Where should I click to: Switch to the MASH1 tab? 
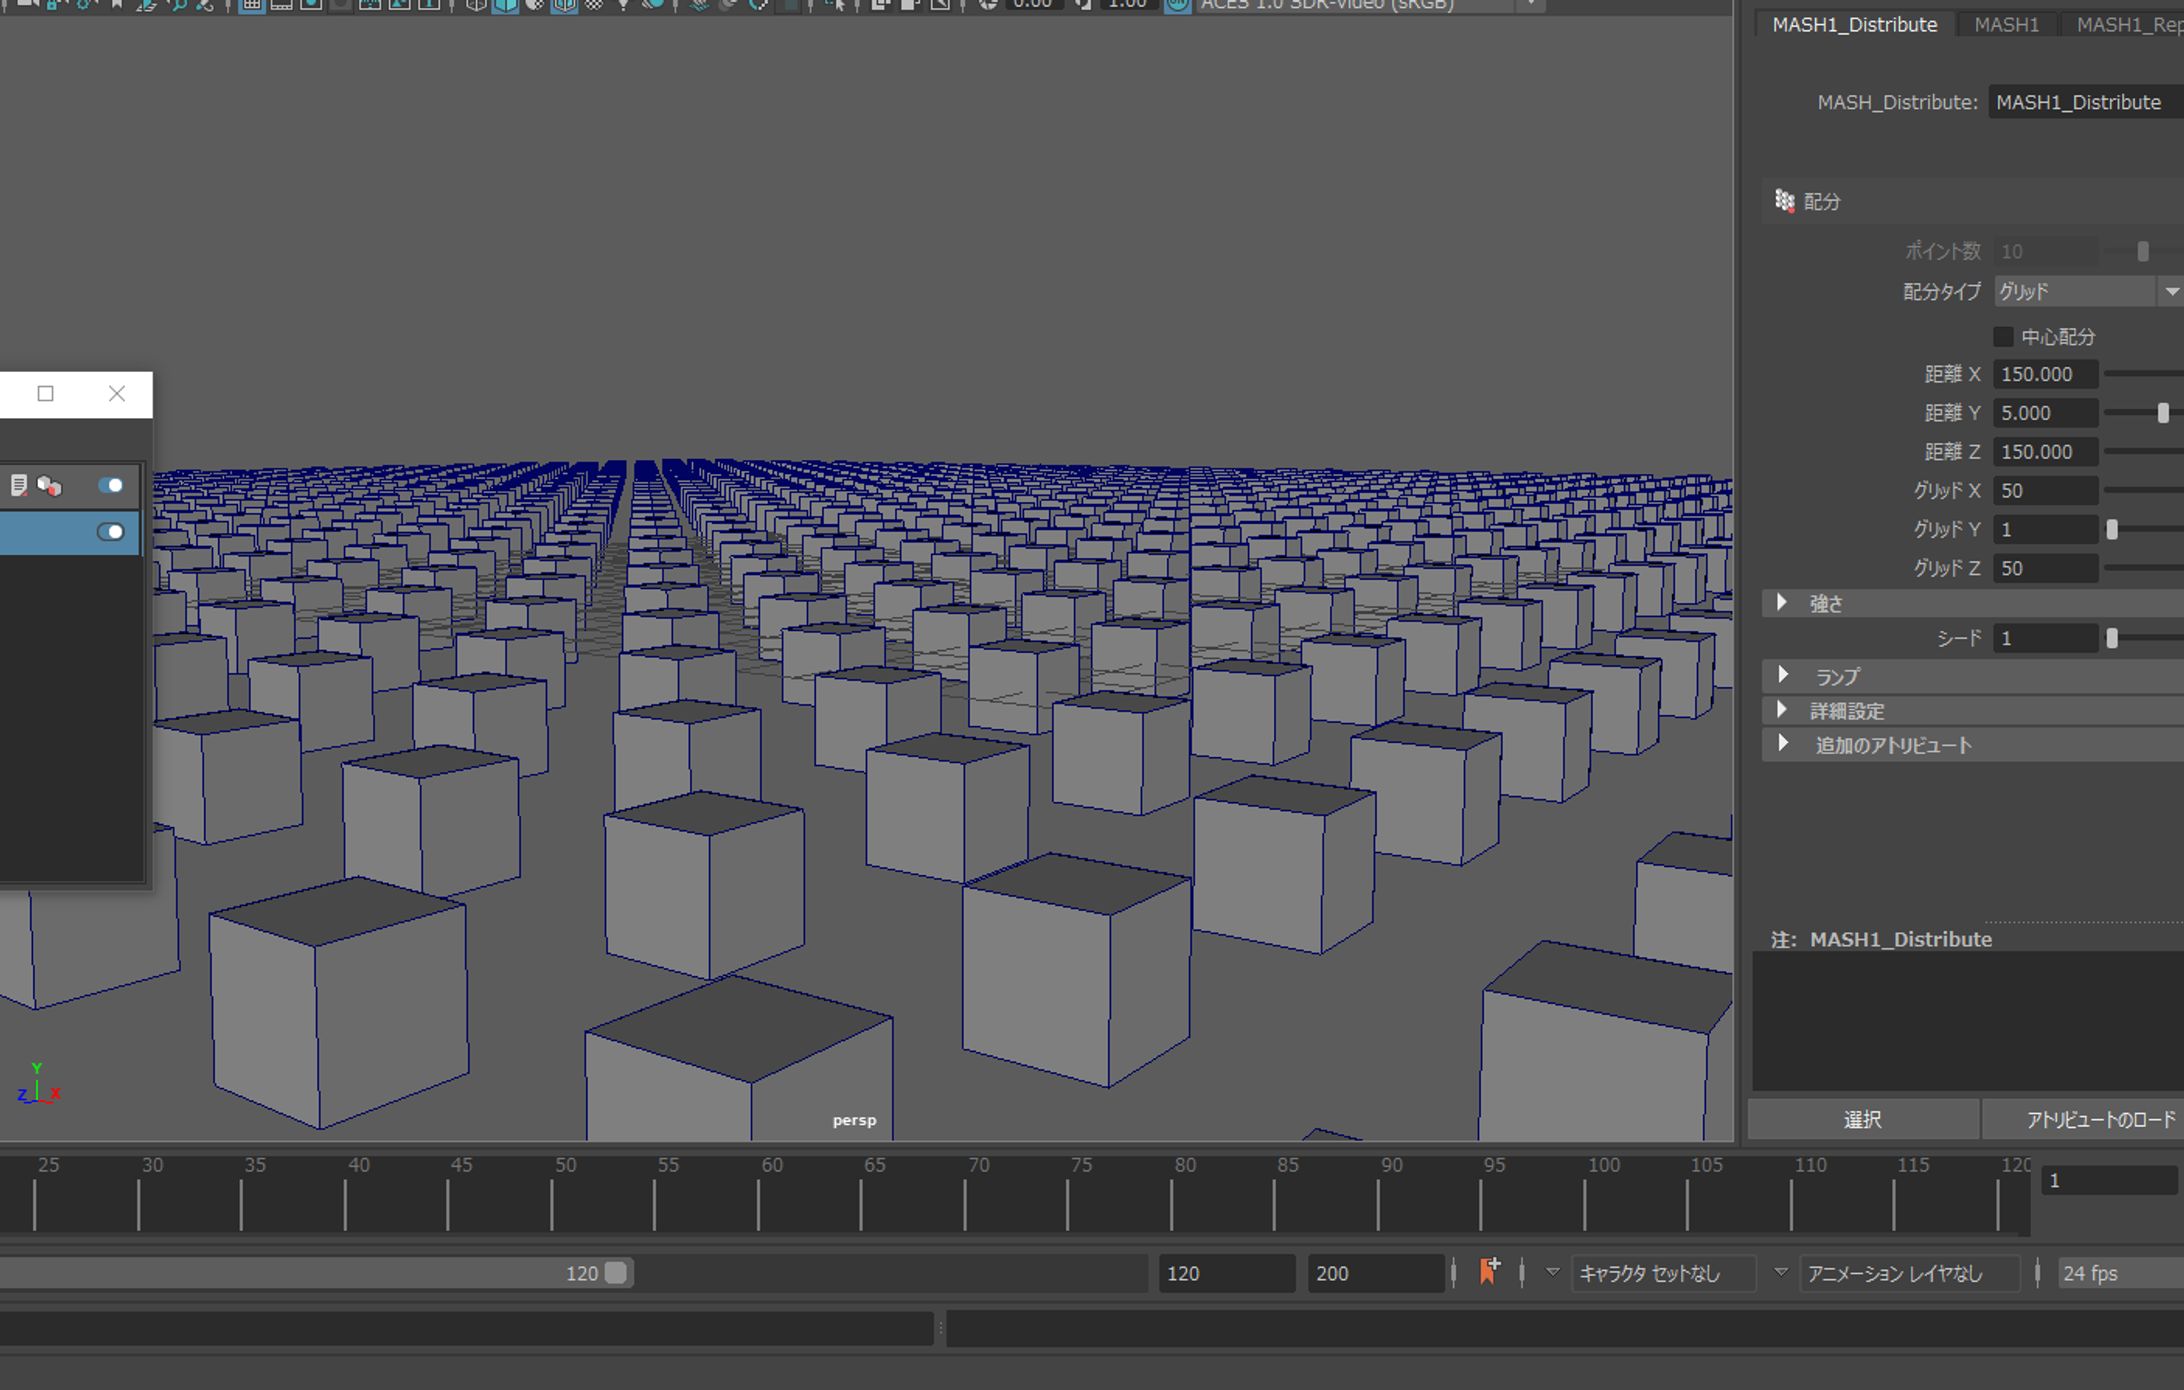point(2006,25)
